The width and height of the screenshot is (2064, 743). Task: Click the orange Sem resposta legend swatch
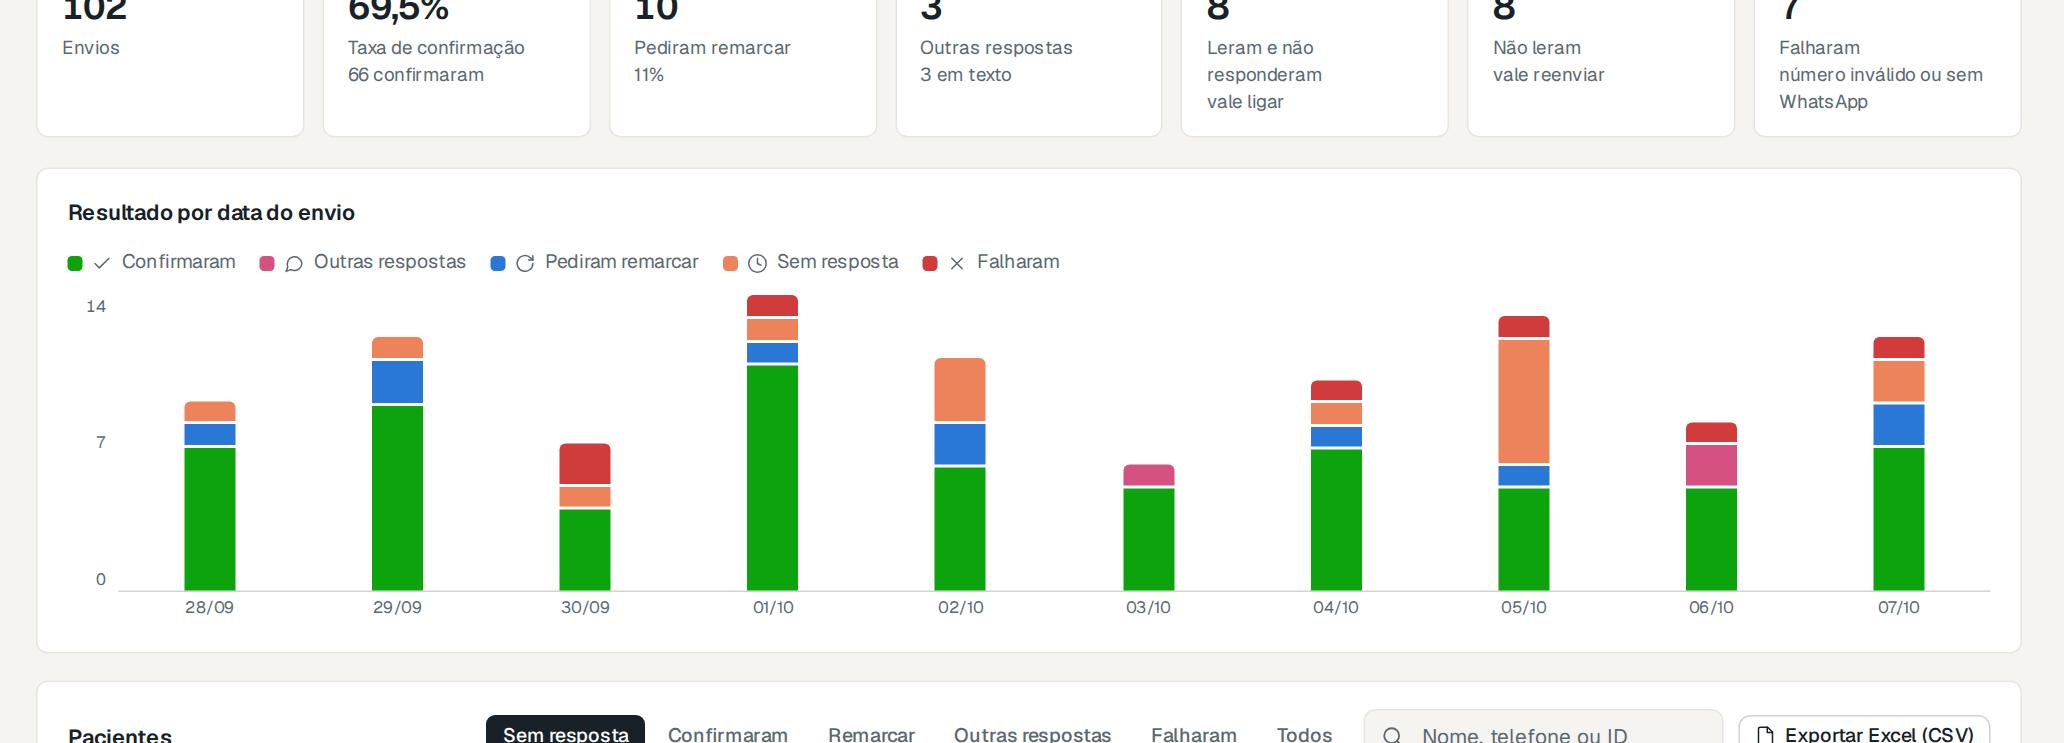click(731, 263)
